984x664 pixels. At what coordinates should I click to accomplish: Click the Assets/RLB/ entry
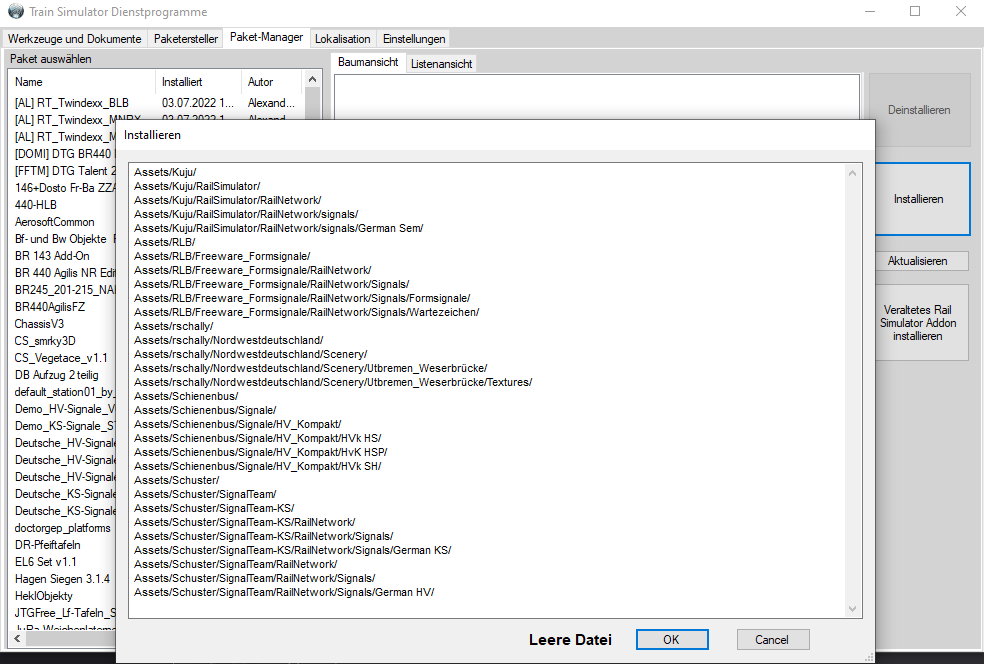pyautogui.click(x=164, y=242)
